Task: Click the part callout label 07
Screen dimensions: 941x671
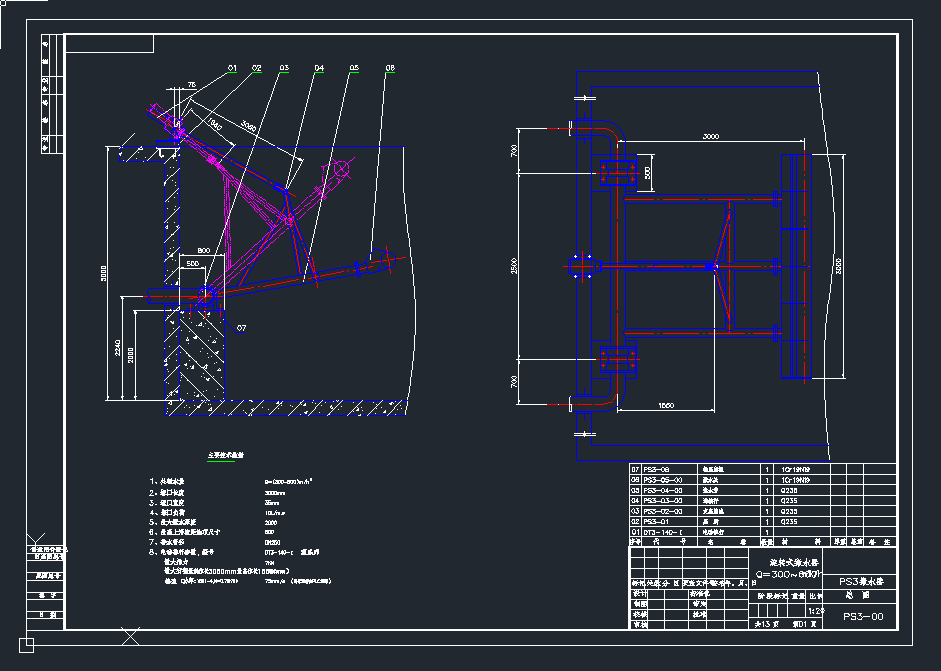Action: [240, 327]
